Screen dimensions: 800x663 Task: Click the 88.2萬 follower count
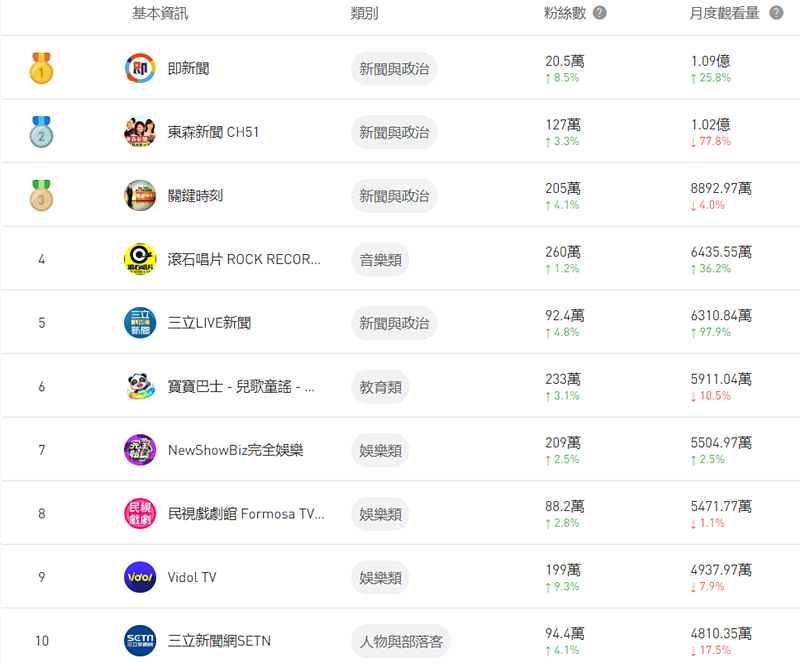pyautogui.click(x=565, y=506)
